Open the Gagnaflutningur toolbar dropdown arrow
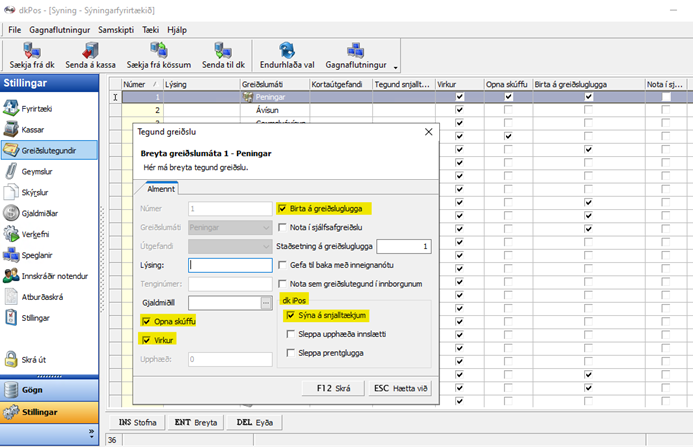The height and width of the screenshot is (447, 693). (x=397, y=68)
